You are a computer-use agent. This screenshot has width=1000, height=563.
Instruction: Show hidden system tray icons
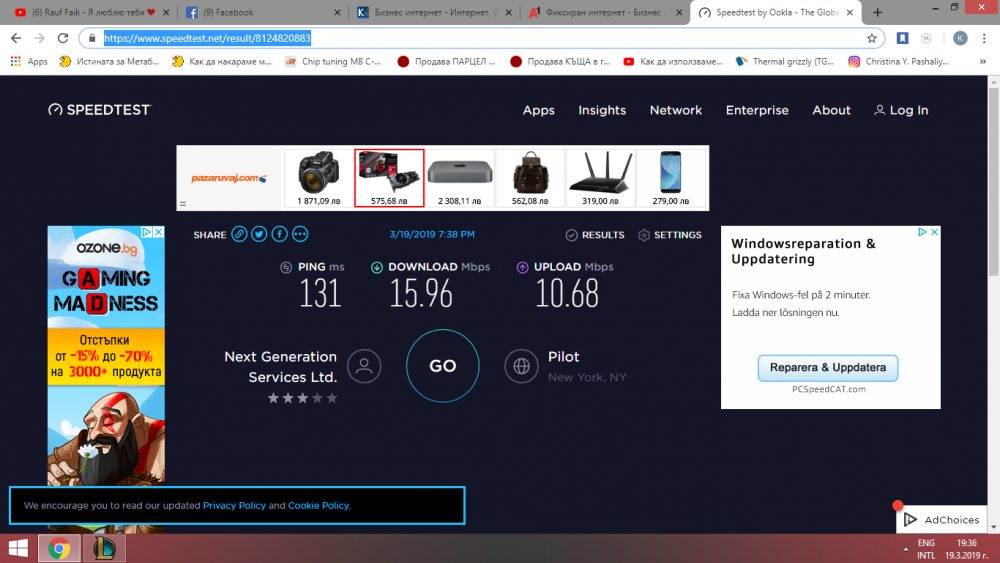[905, 549]
